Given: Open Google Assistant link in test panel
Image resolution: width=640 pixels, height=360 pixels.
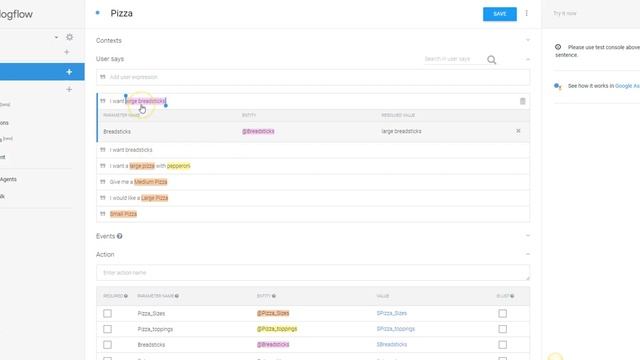Looking at the screenshot, I should 627,86.
